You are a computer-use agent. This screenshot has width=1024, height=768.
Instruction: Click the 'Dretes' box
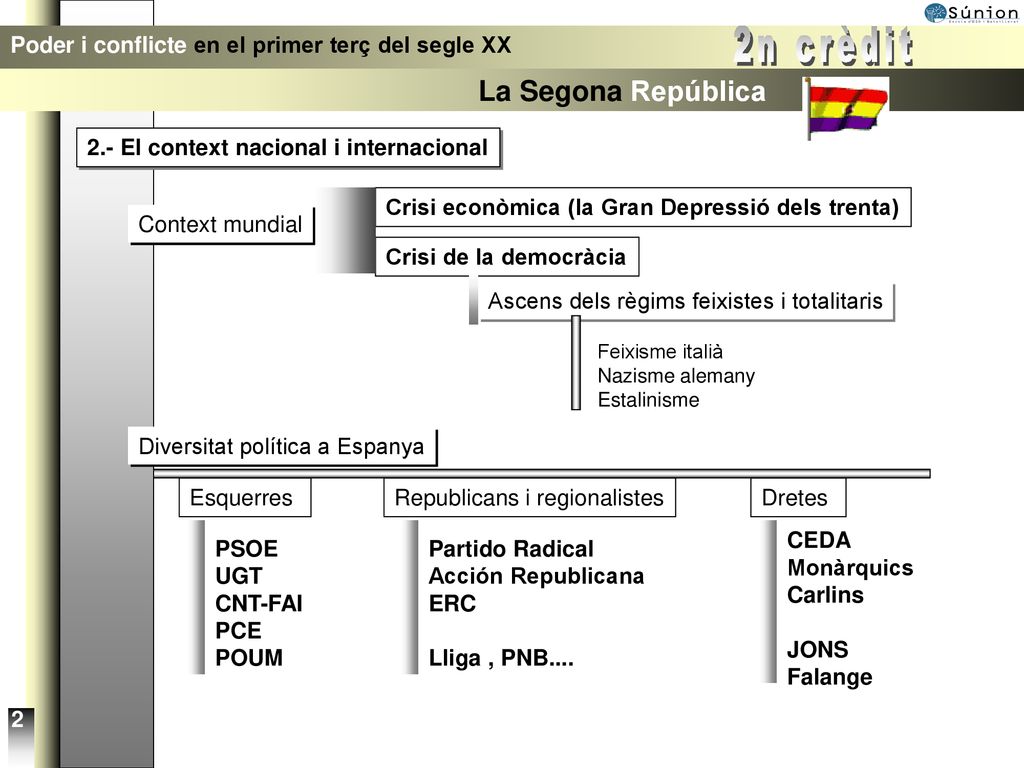(798, 498)
